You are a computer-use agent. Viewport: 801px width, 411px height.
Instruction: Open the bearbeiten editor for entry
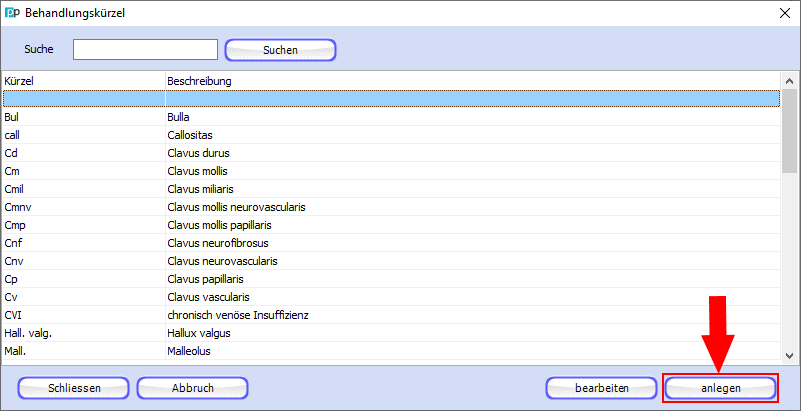pos(601,387)
